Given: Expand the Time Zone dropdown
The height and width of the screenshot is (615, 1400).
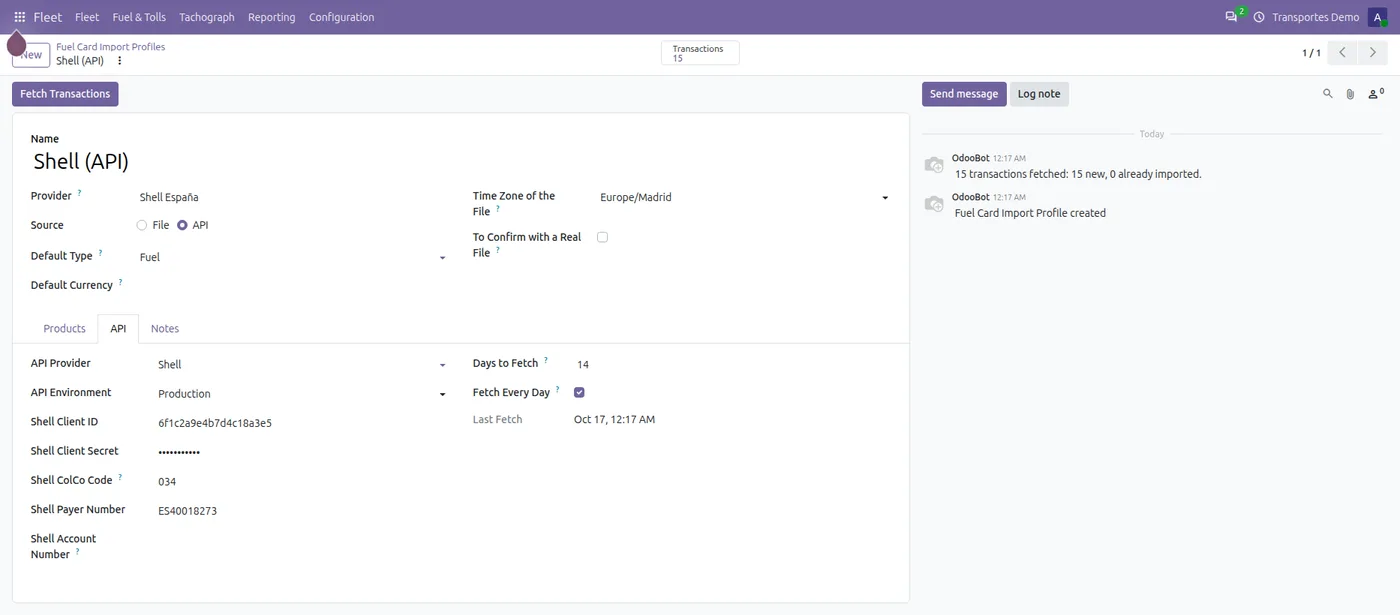Looking at the screenshot, I should click(885, 198).
